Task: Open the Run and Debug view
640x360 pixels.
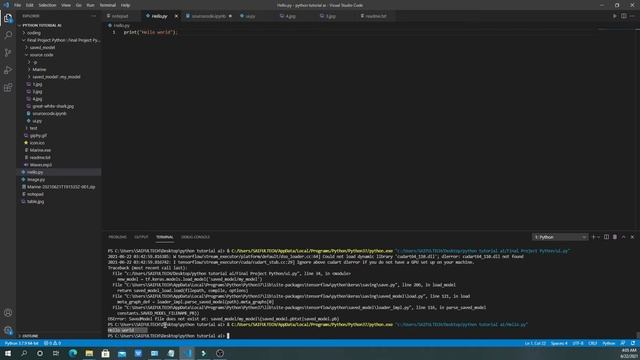Action: coord(8,70)
